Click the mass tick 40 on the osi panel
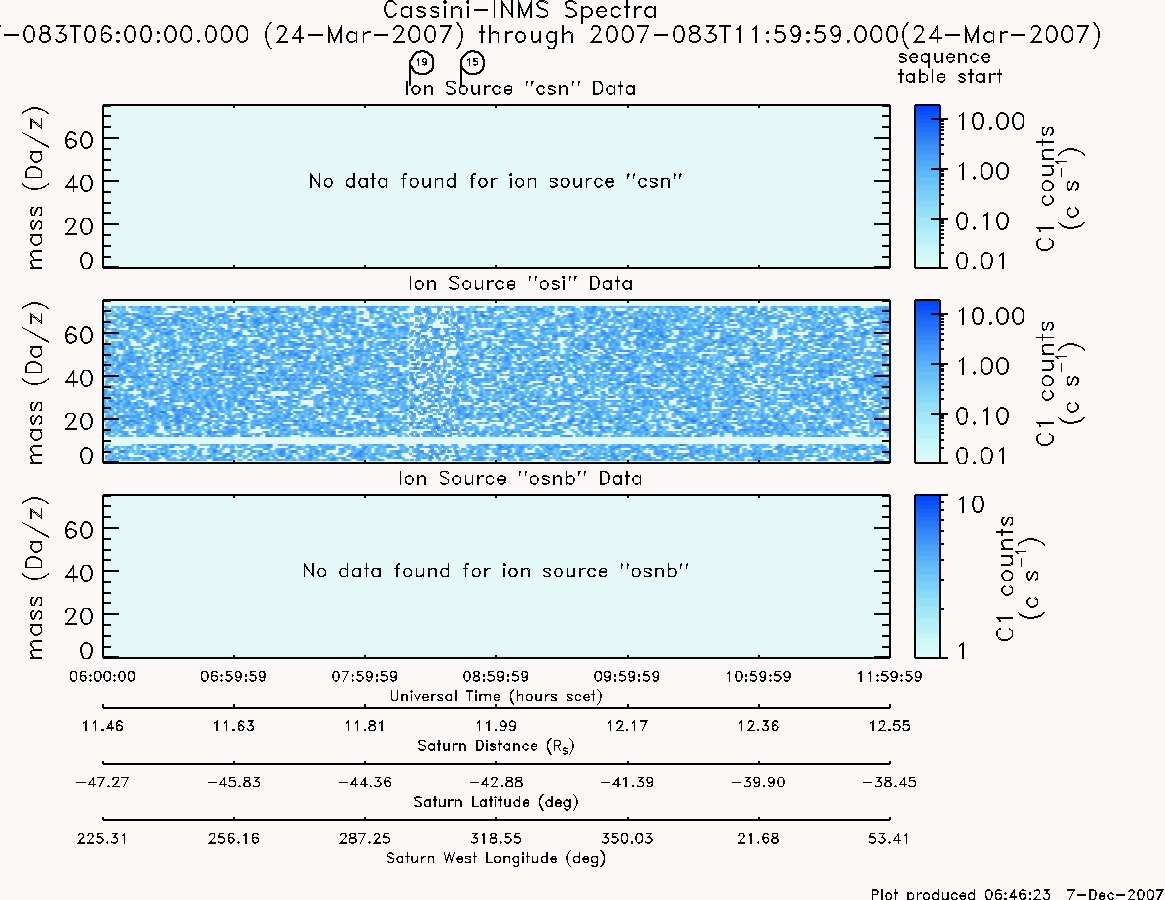Viewport: 1165px width, 900px height. pyautogui.click(x=79, y=378)
